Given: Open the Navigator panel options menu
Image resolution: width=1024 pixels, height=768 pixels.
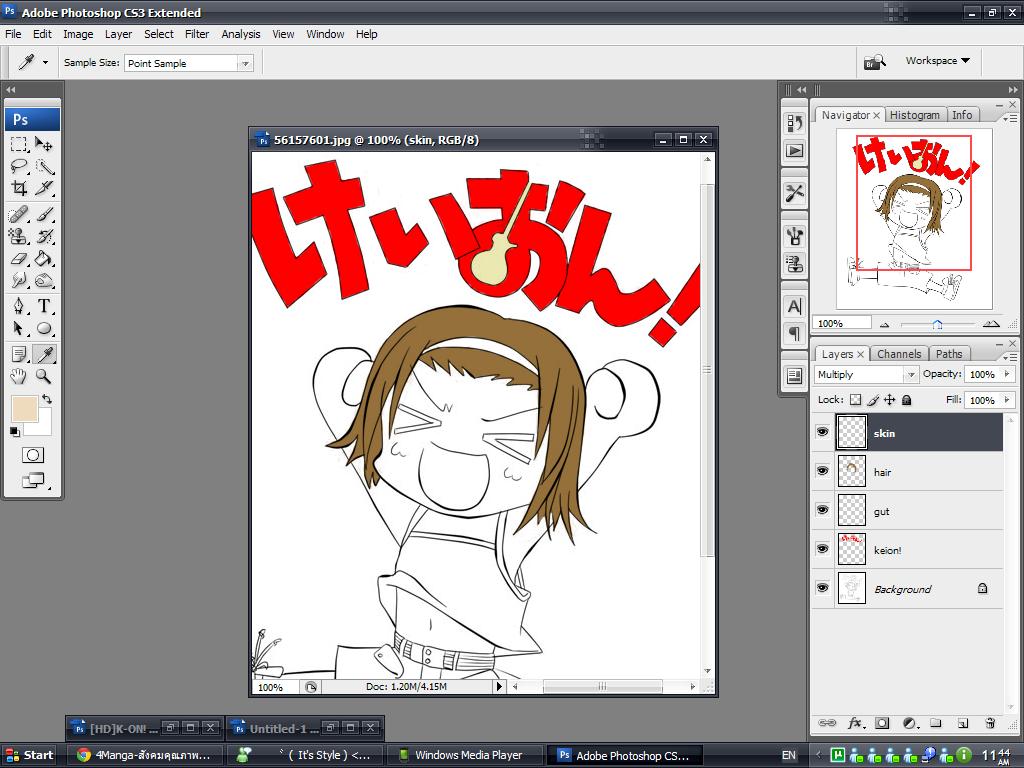Looking at the screenshot, I should pos(1010,118).
